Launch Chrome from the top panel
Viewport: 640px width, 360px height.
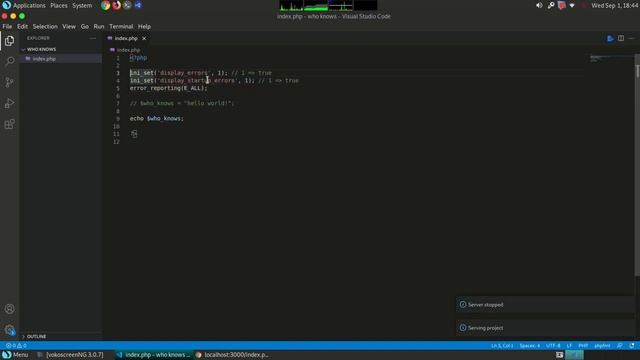106,5
